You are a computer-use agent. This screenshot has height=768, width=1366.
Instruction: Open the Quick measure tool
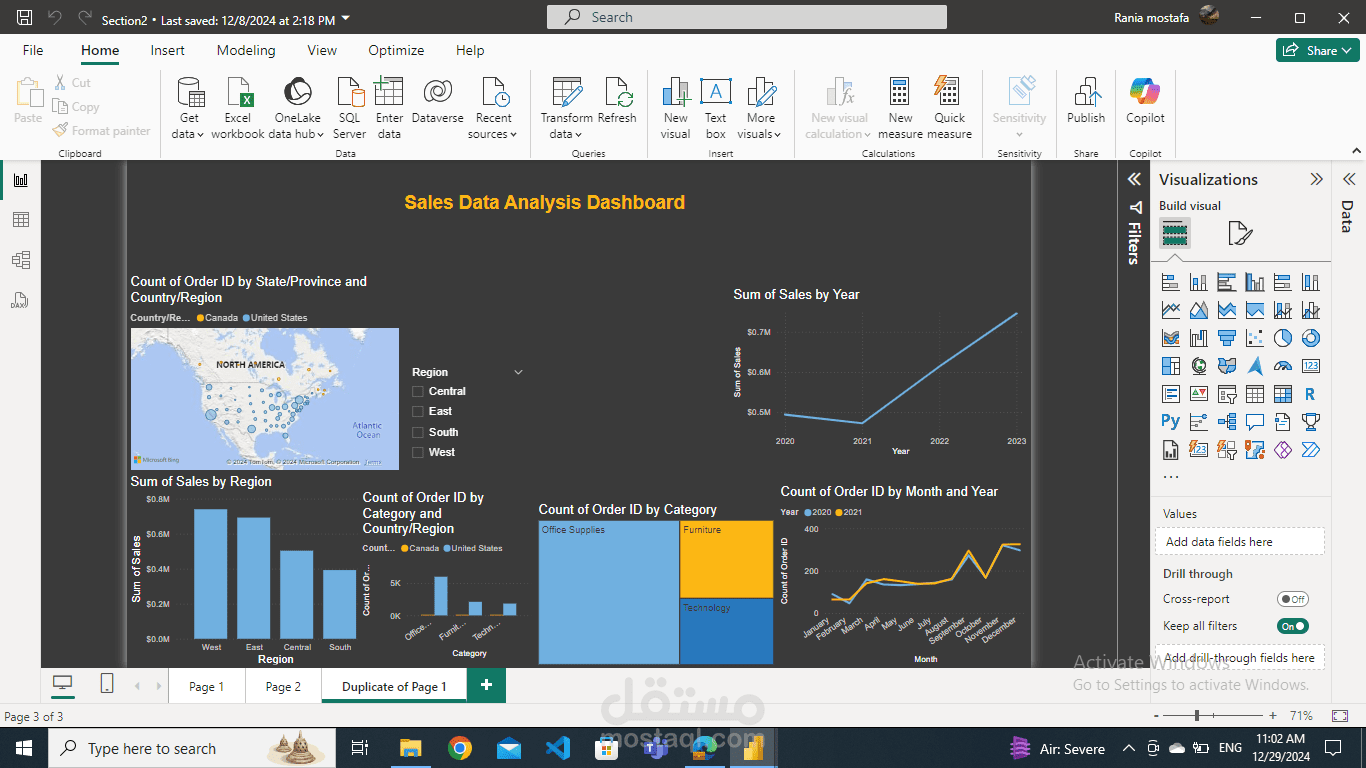(949, 108)
